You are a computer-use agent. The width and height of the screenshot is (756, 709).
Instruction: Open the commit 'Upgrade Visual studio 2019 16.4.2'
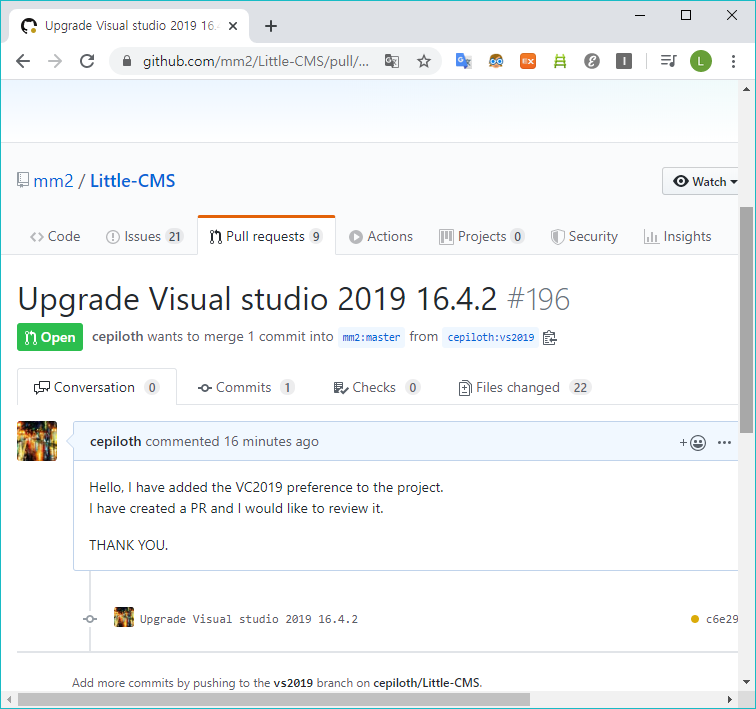point(249,619)
